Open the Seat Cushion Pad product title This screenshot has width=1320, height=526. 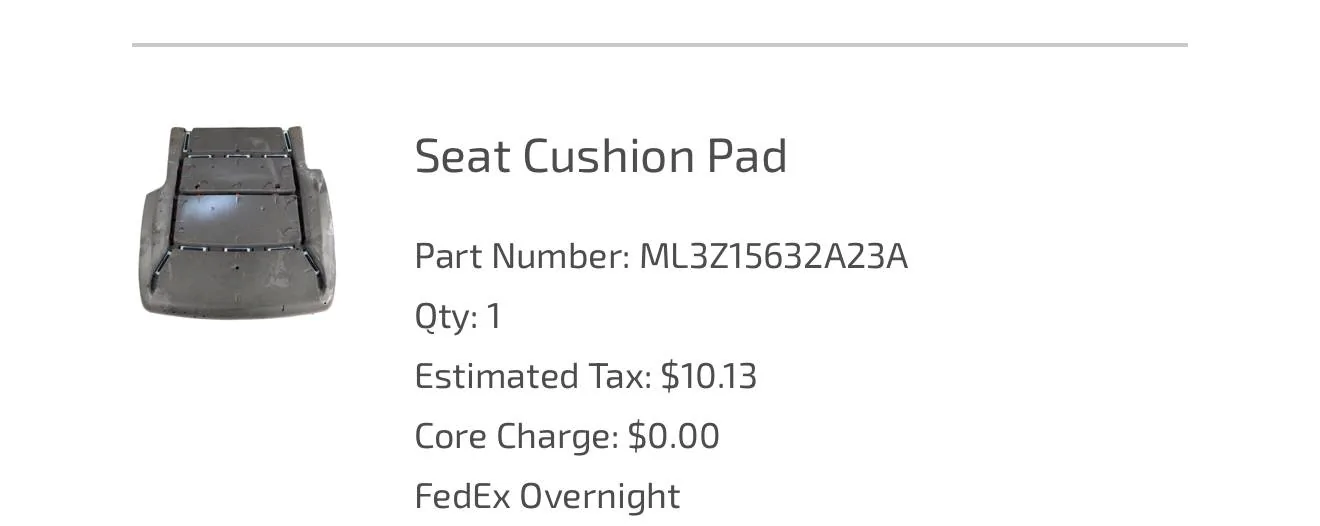coord(601,157)
